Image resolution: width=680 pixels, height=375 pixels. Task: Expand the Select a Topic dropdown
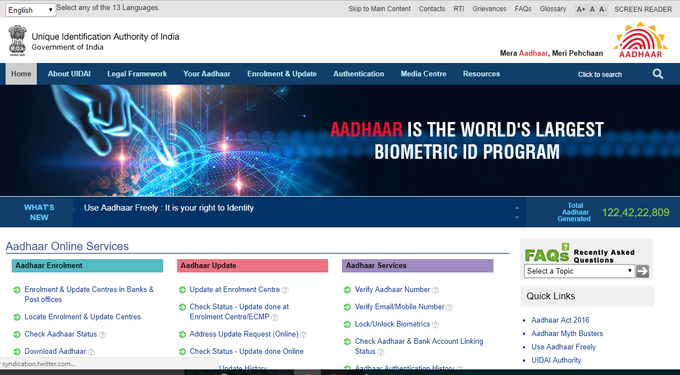coord(580,271)
